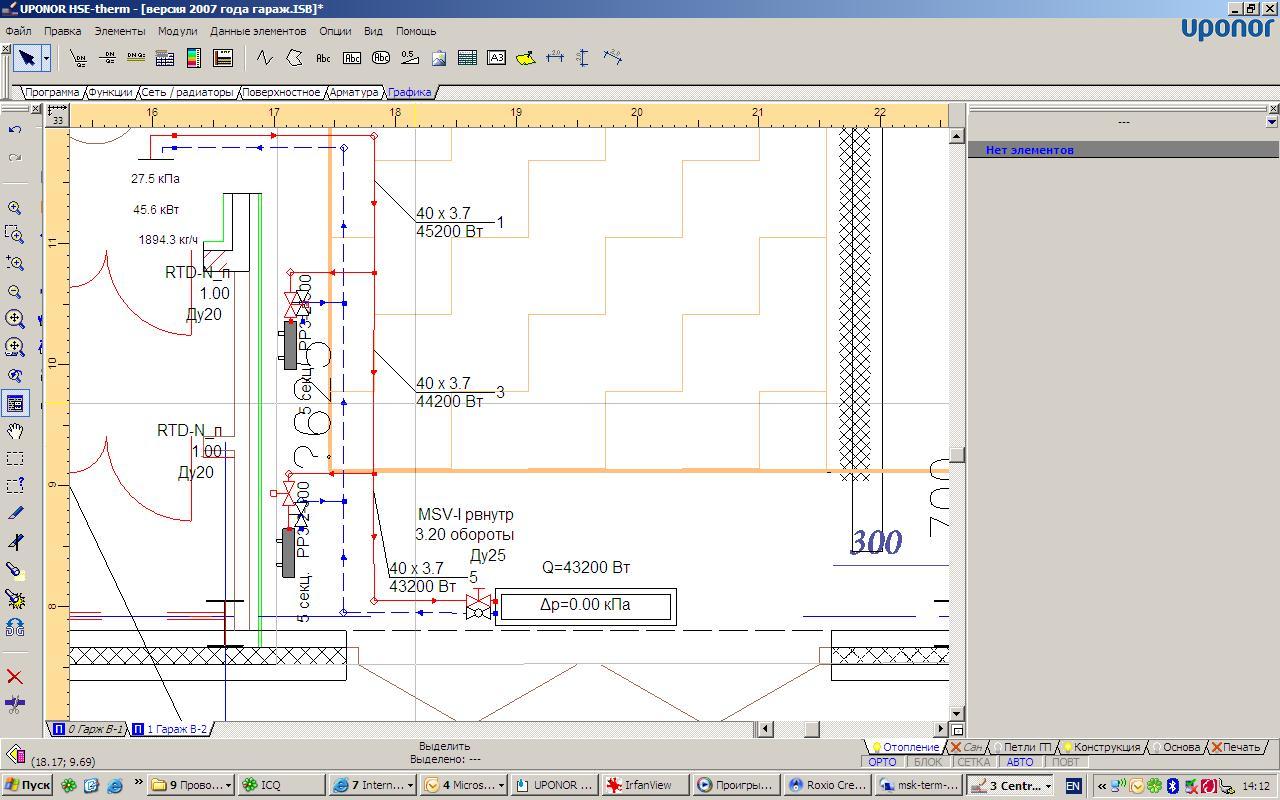The image size is (1280, 800).
Task: Open the Модули menu
Action: 177,31
